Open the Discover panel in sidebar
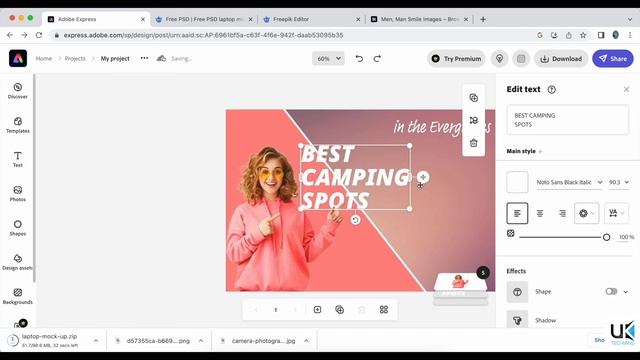 click(x=18, y=91)
